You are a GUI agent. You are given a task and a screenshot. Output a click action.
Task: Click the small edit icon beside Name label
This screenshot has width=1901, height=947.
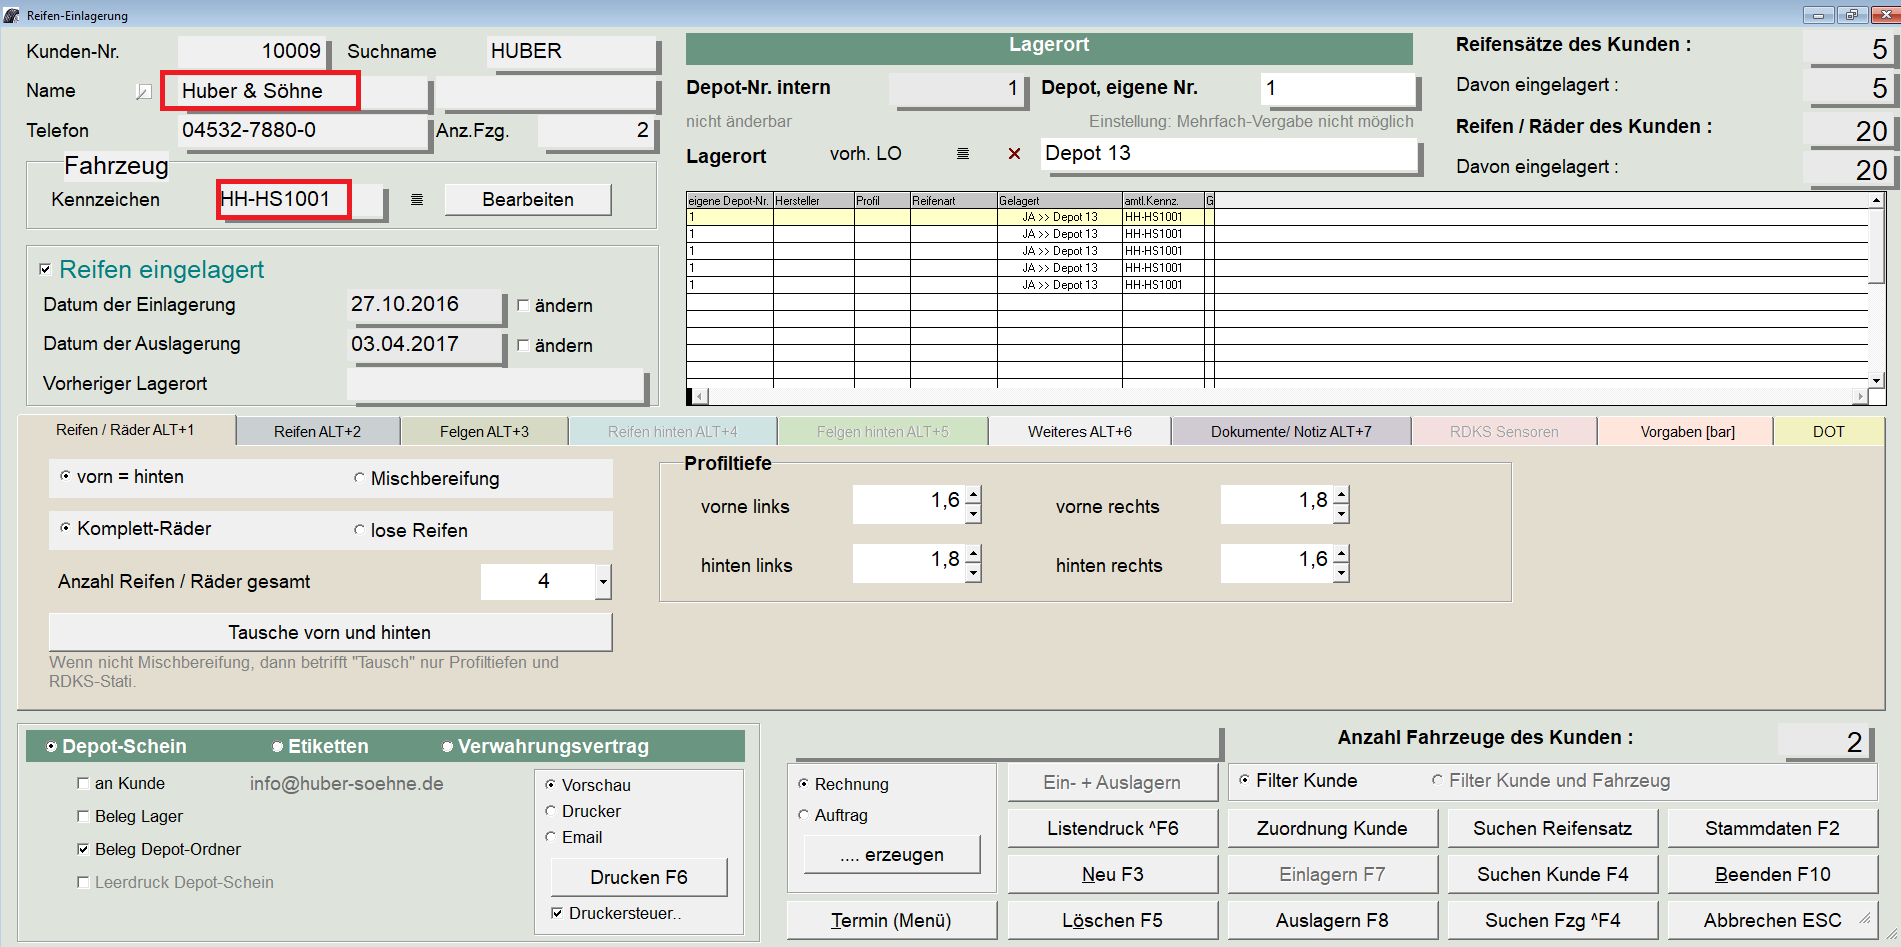(144, 92)
